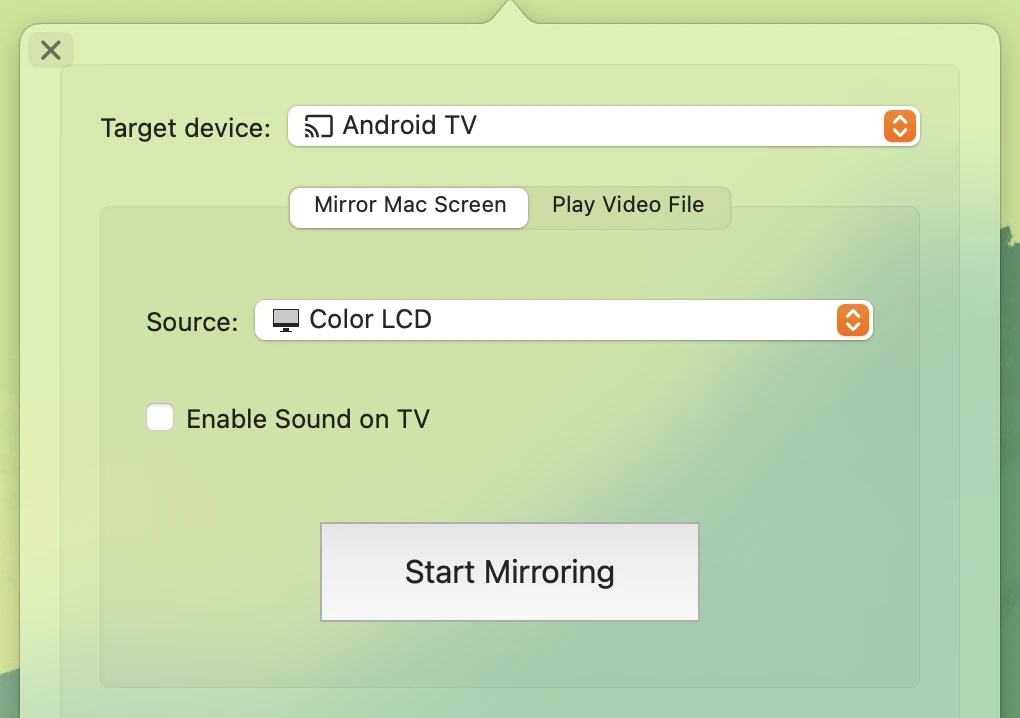This screenshot has width=1020, height=718.
Task: Click the Target device label
Action: pyautogui.click(x=184, y=128)
